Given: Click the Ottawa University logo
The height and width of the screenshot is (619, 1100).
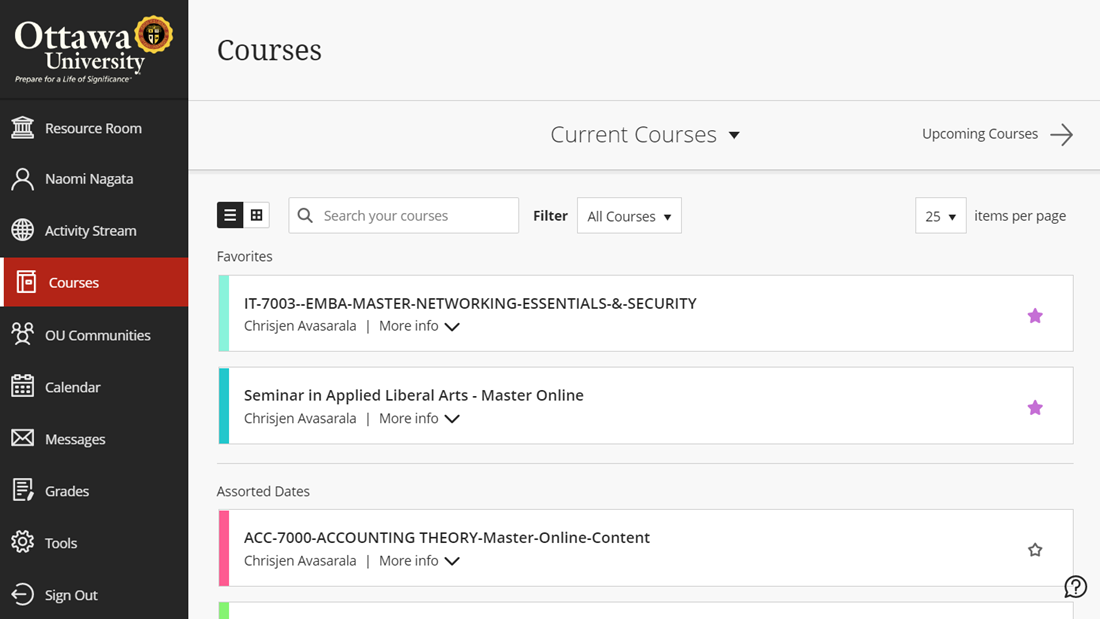Looking at the screenshot, I should tap(93, 49).
